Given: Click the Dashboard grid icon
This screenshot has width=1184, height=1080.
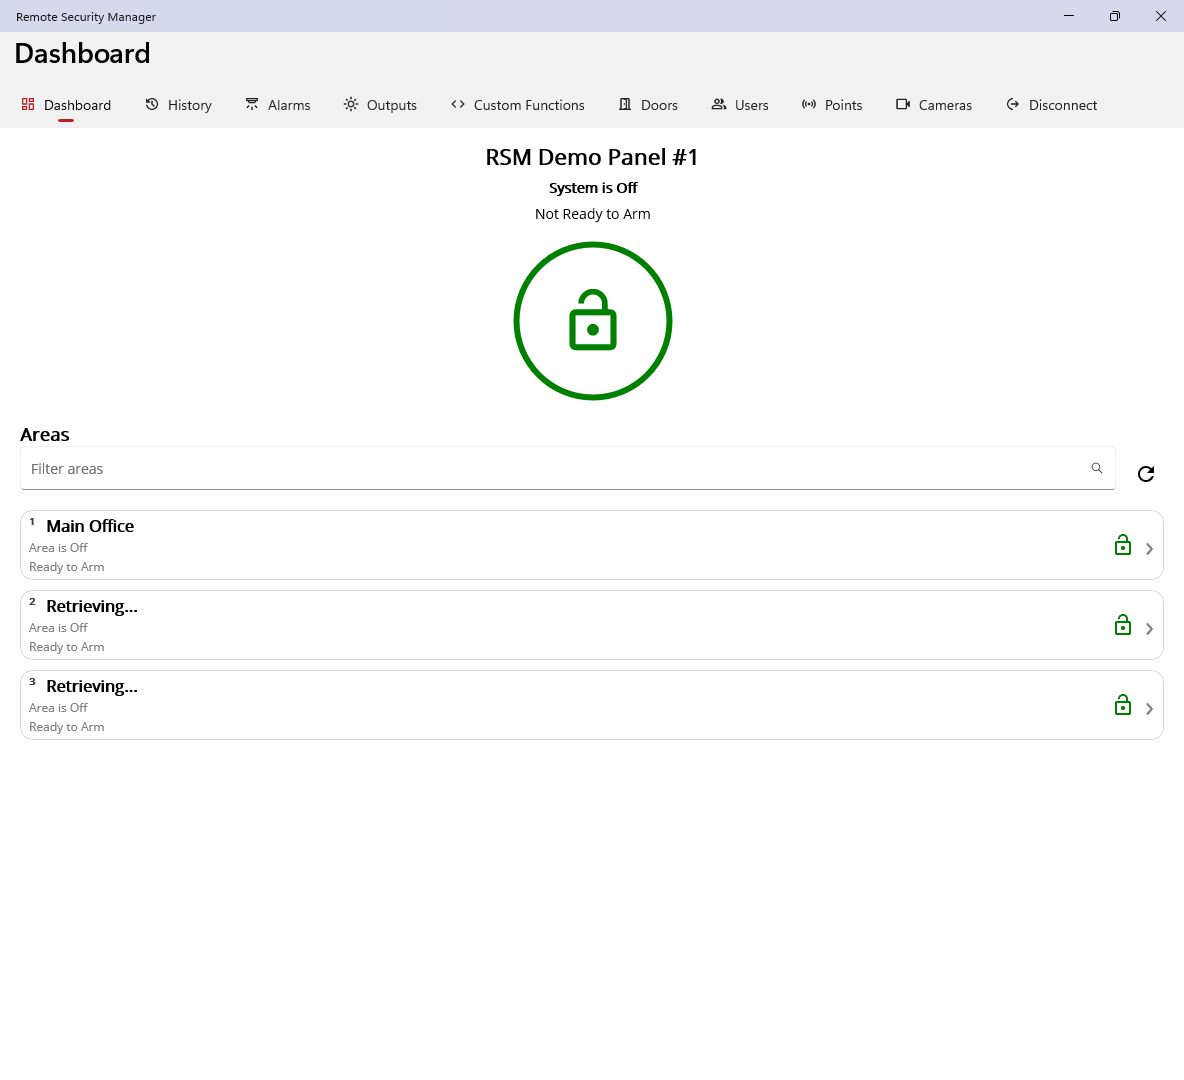Looking at the screenshot, I should click(28, 104).
